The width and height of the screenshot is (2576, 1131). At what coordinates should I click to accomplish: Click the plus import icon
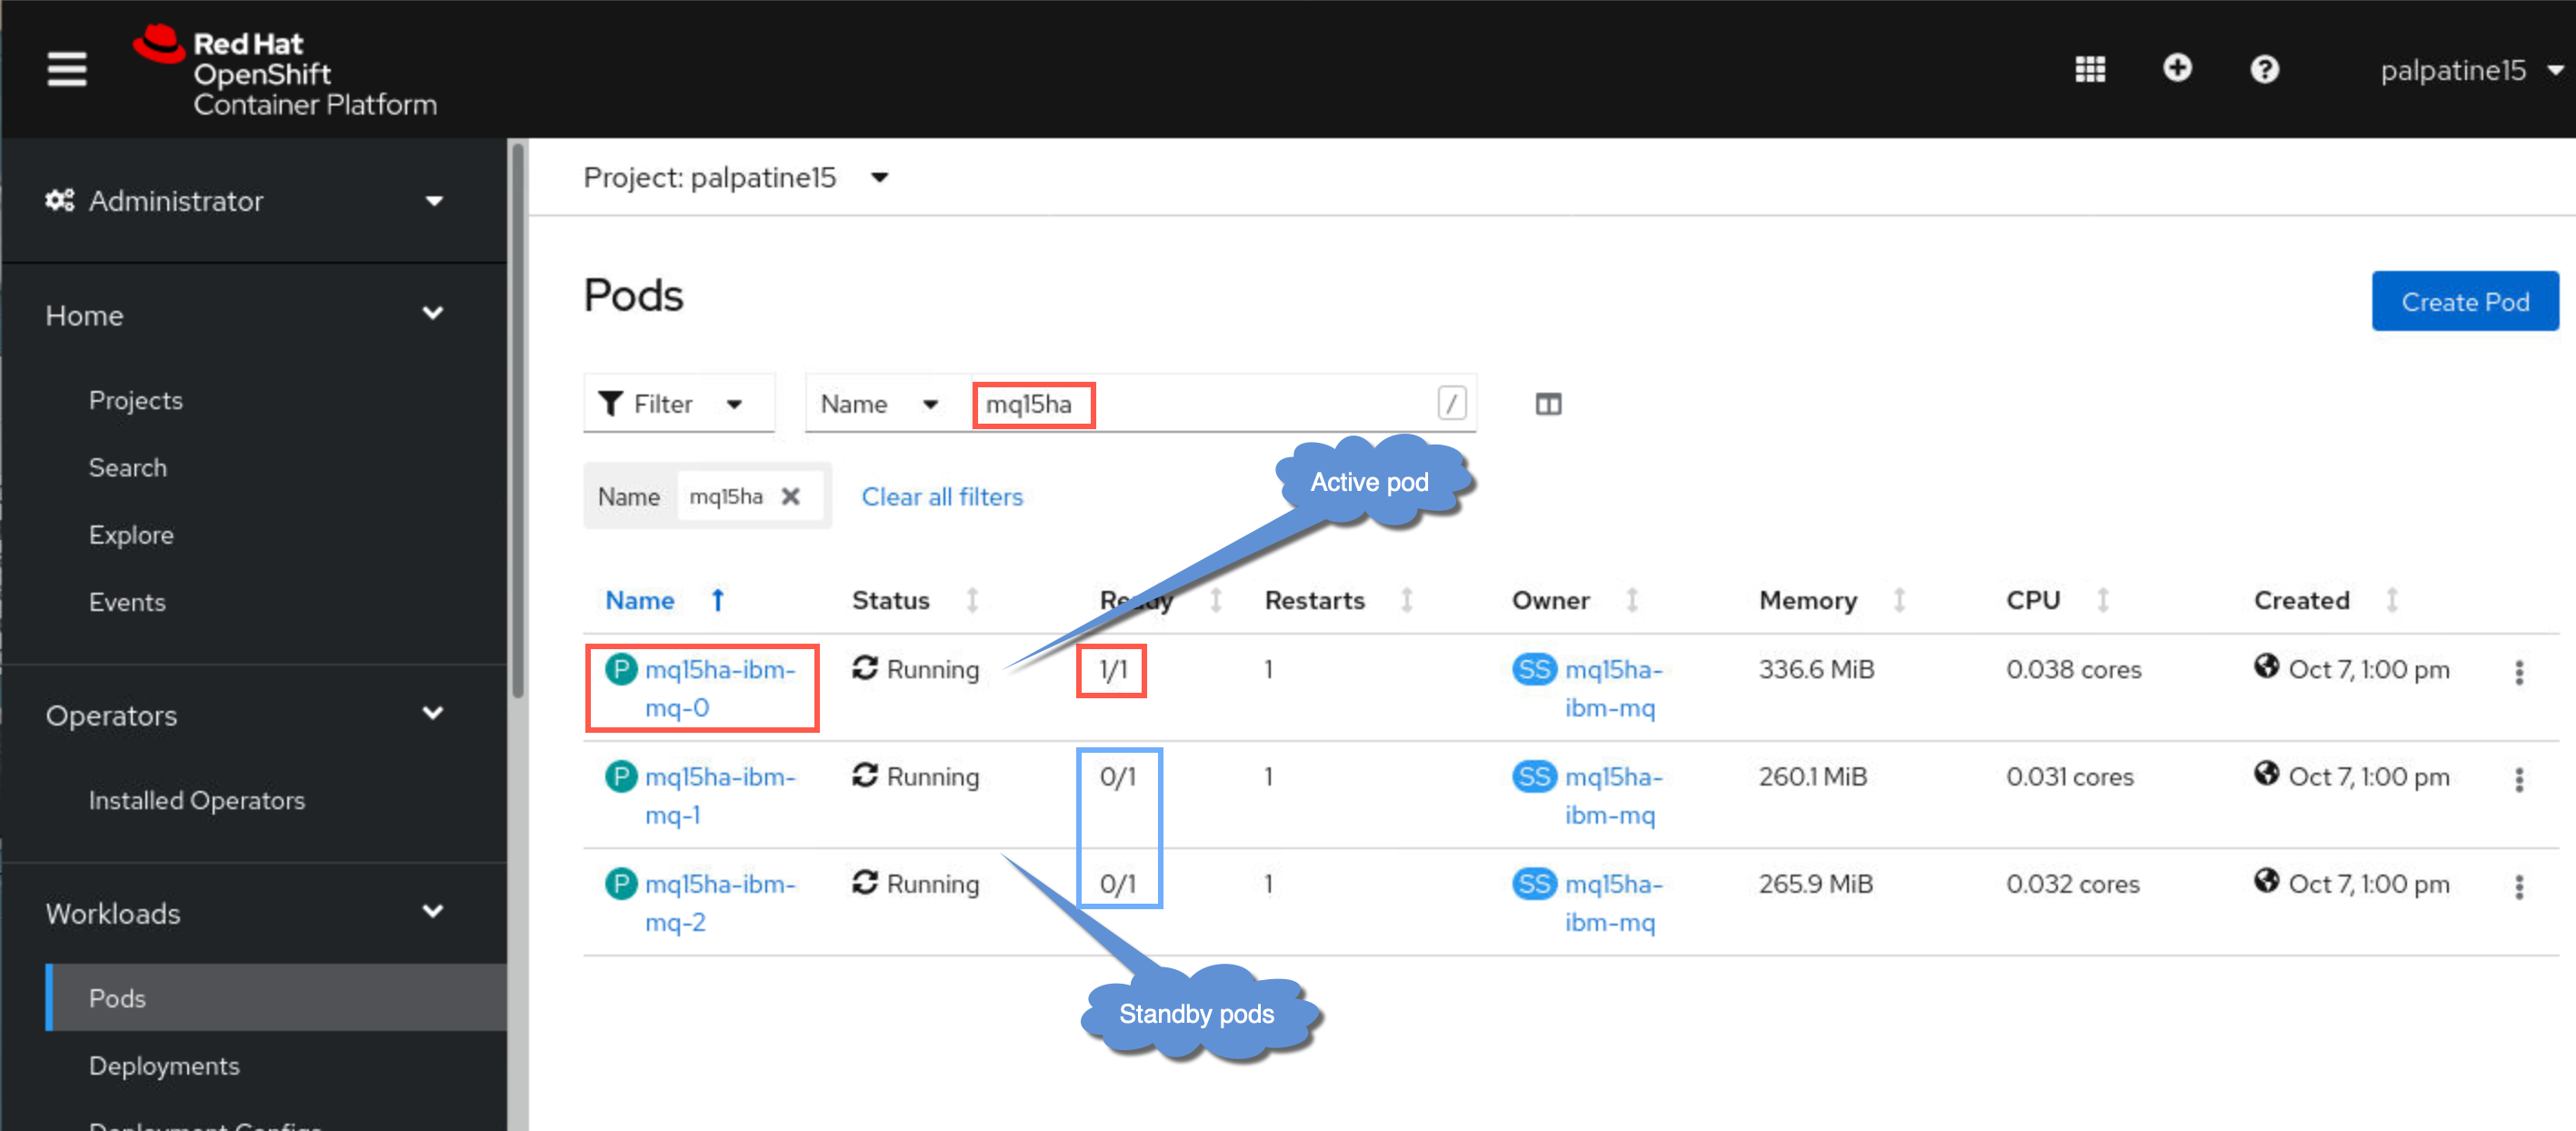[2177, 68]
